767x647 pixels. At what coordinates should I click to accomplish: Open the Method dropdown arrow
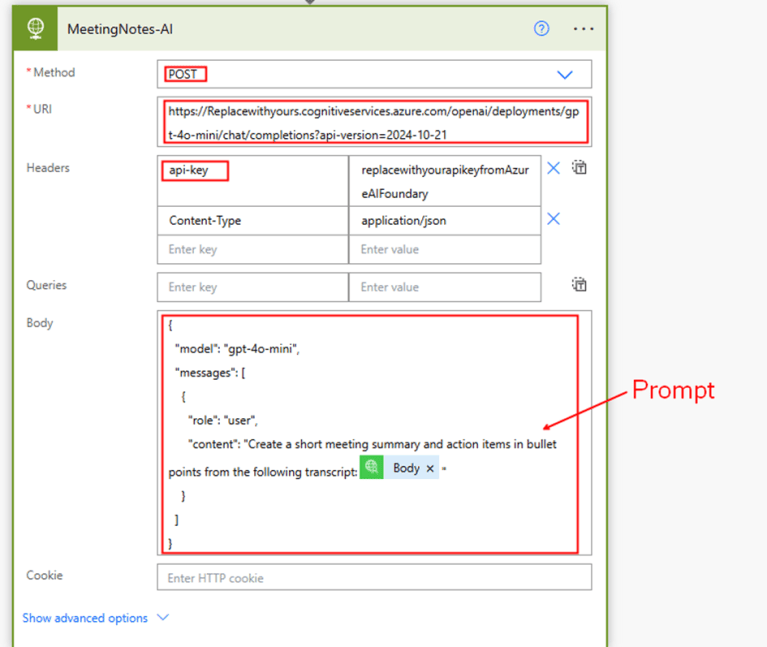pyautogui.click(x=564, y=75)
